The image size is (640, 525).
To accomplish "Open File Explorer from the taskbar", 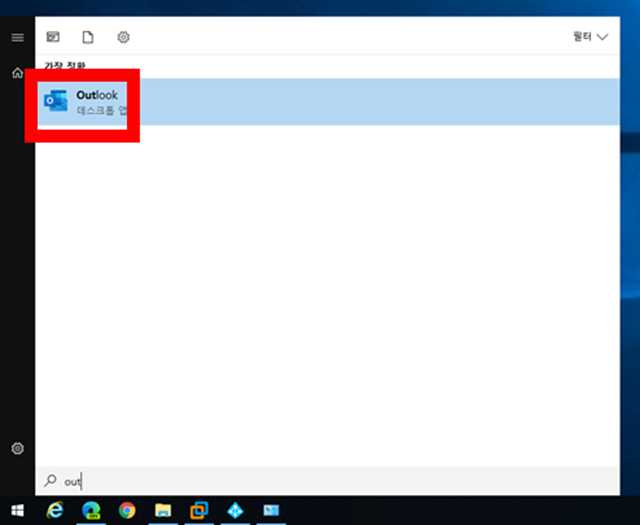I will pyautogui.click(x=163, y=510).
